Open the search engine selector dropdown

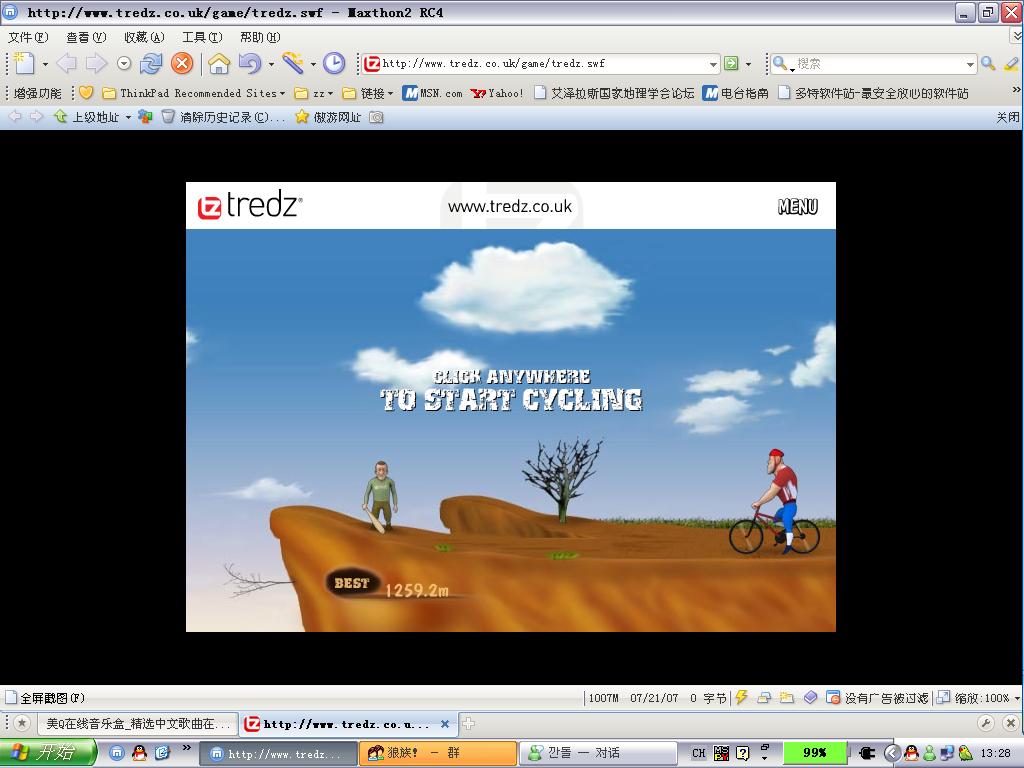[x=782, y=64]
